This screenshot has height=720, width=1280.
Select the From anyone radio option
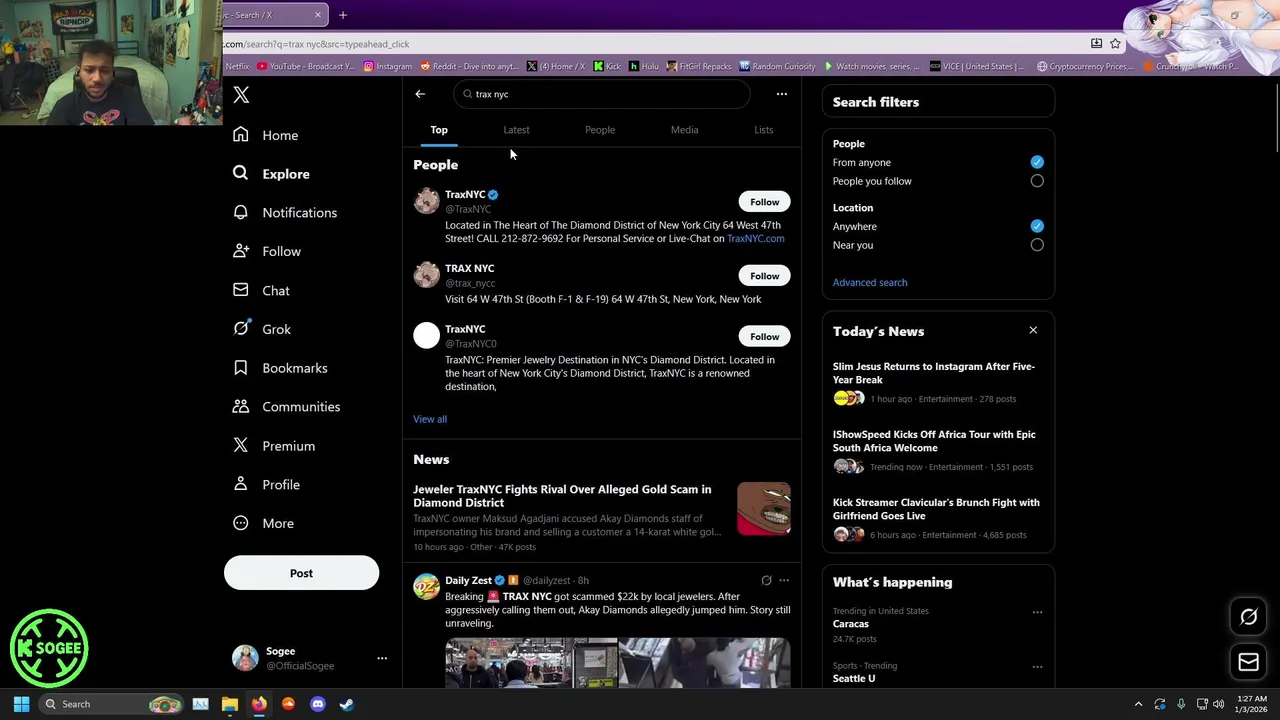point(1037,162)
